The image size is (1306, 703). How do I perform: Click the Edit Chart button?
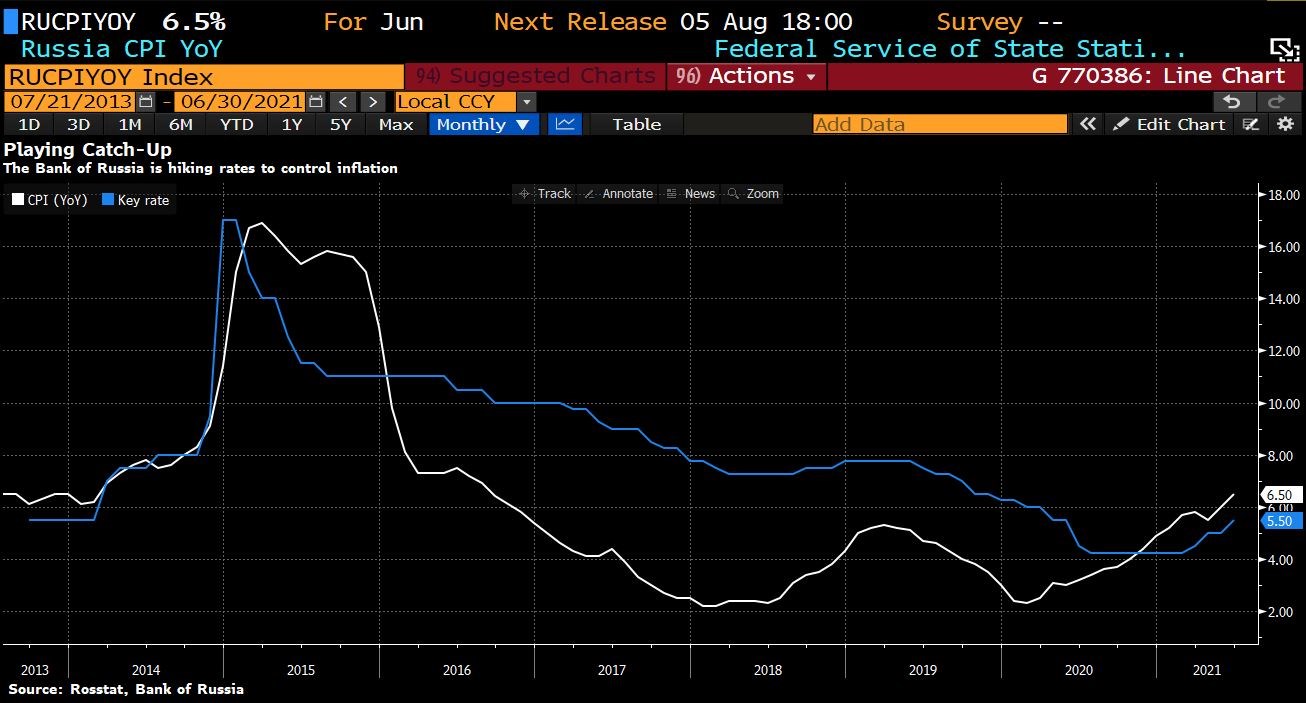tap(1169, 124)
